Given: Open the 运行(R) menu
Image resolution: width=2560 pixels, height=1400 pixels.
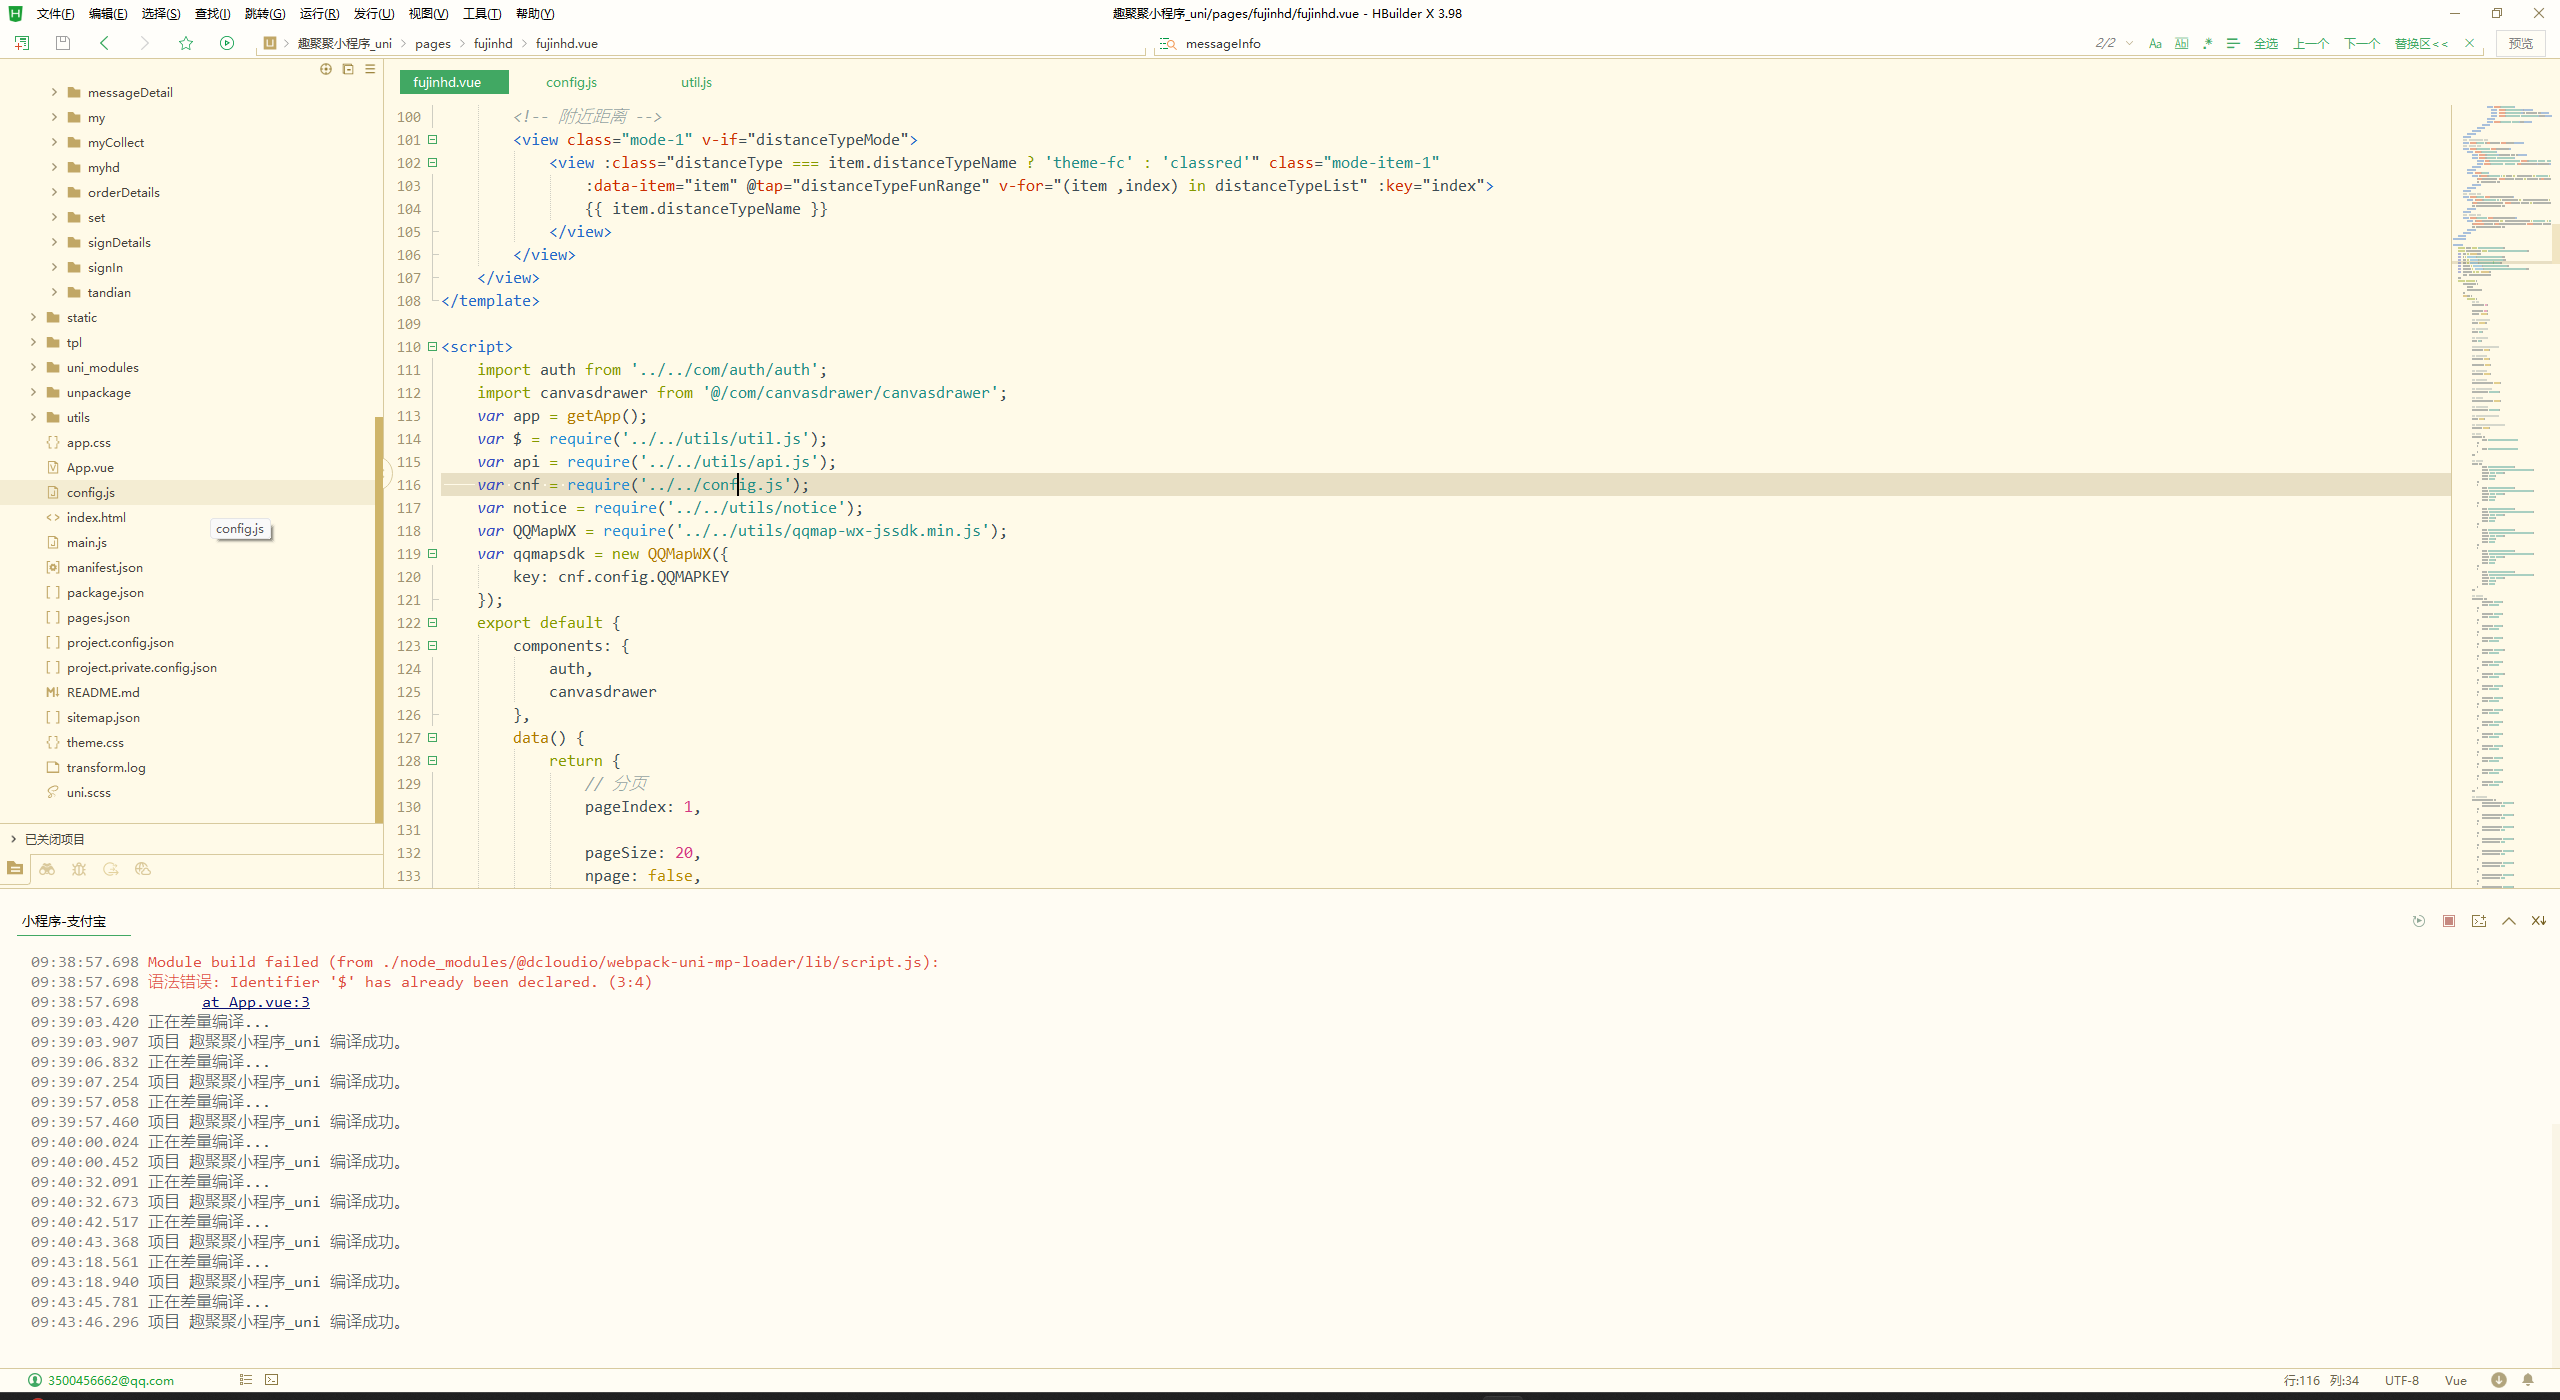Looking at the screenshot, I should click(x=319, y=13).
